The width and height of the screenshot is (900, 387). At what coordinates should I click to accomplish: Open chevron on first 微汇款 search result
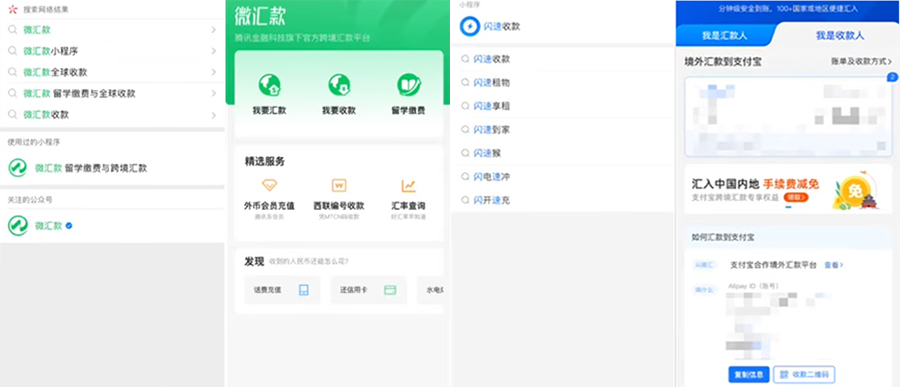(213, 30)
